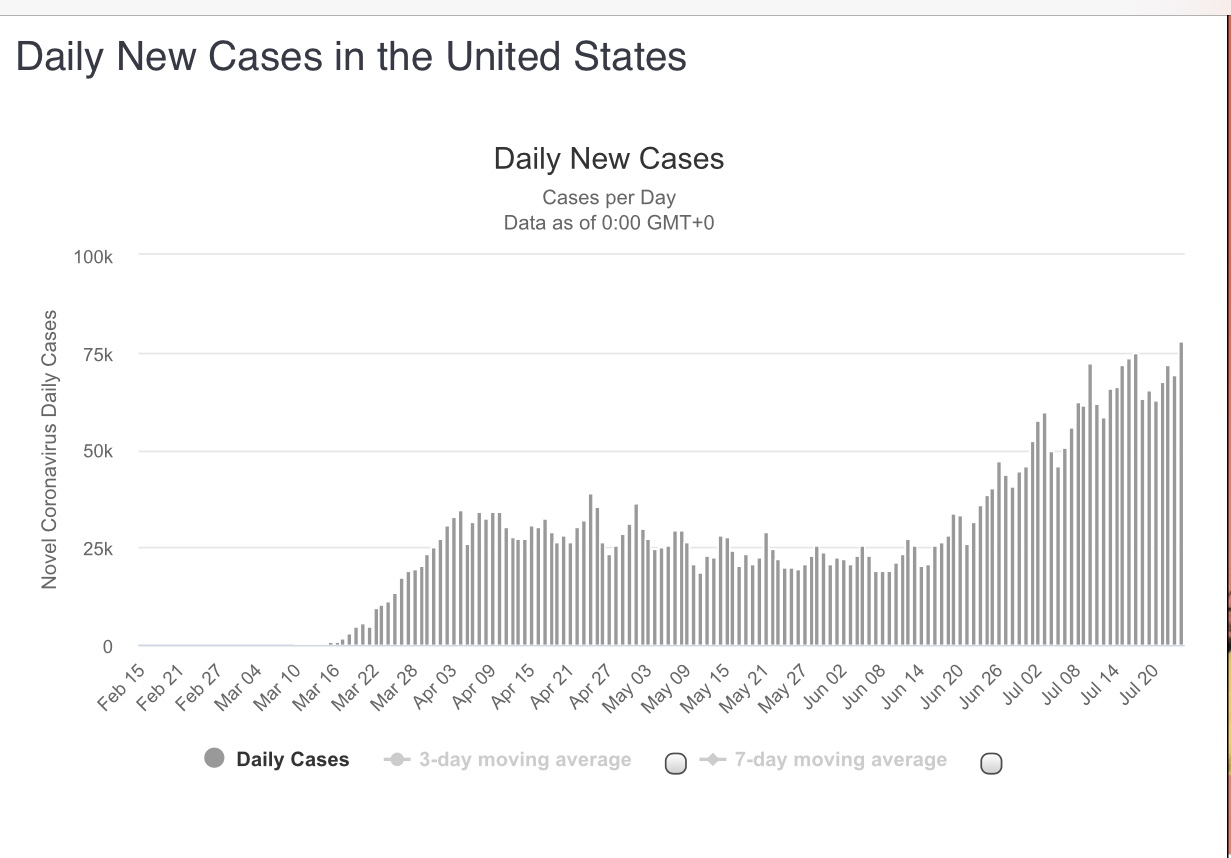Click the 'Daily New Cases' chart title
1231x858 pixels.
(608, 159)
